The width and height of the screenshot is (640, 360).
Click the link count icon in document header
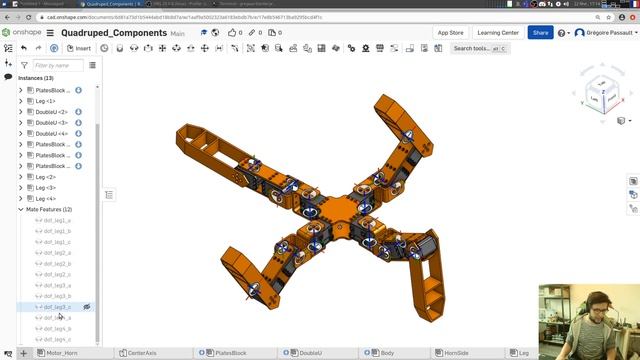click(x=252, y=33)
